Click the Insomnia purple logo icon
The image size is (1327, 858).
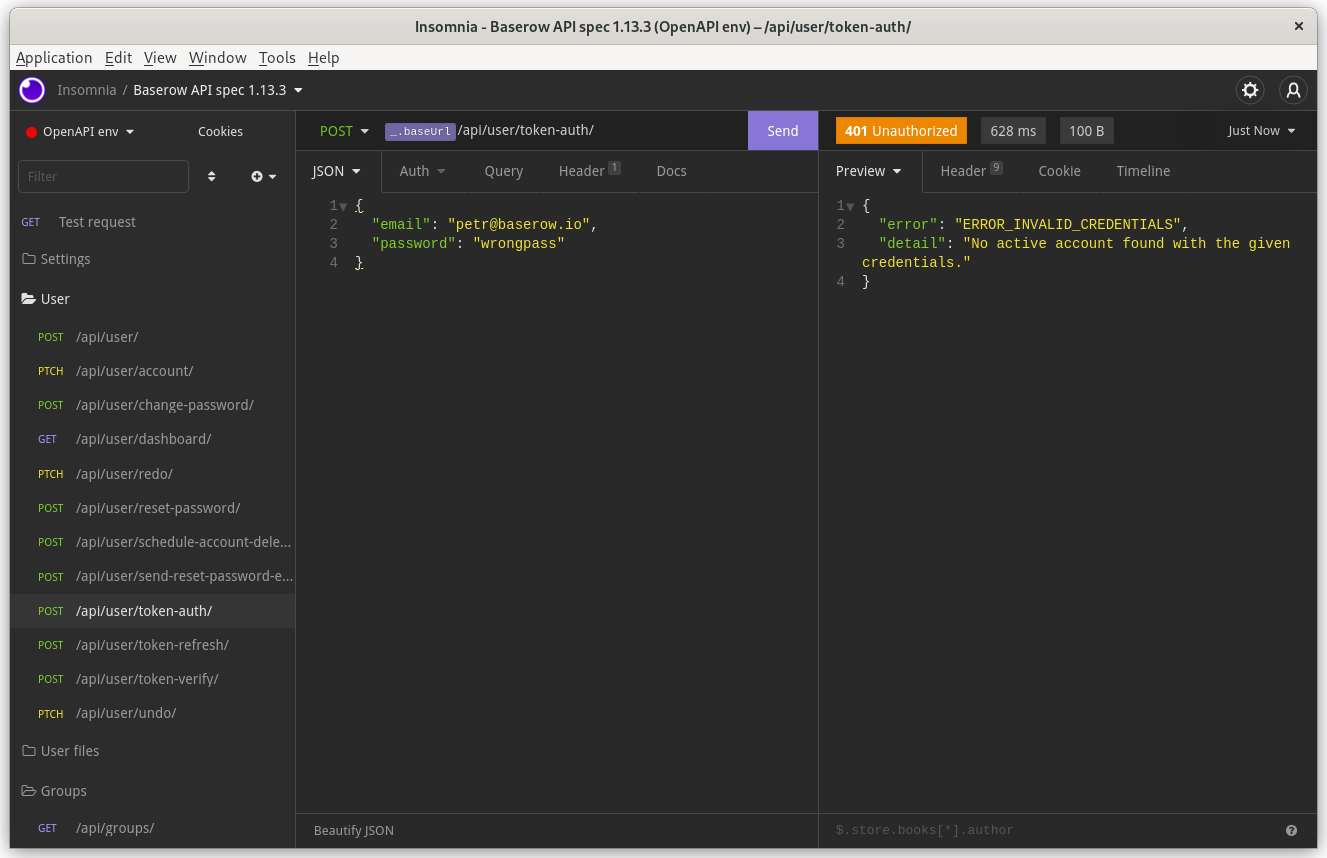tap(32, 90)
